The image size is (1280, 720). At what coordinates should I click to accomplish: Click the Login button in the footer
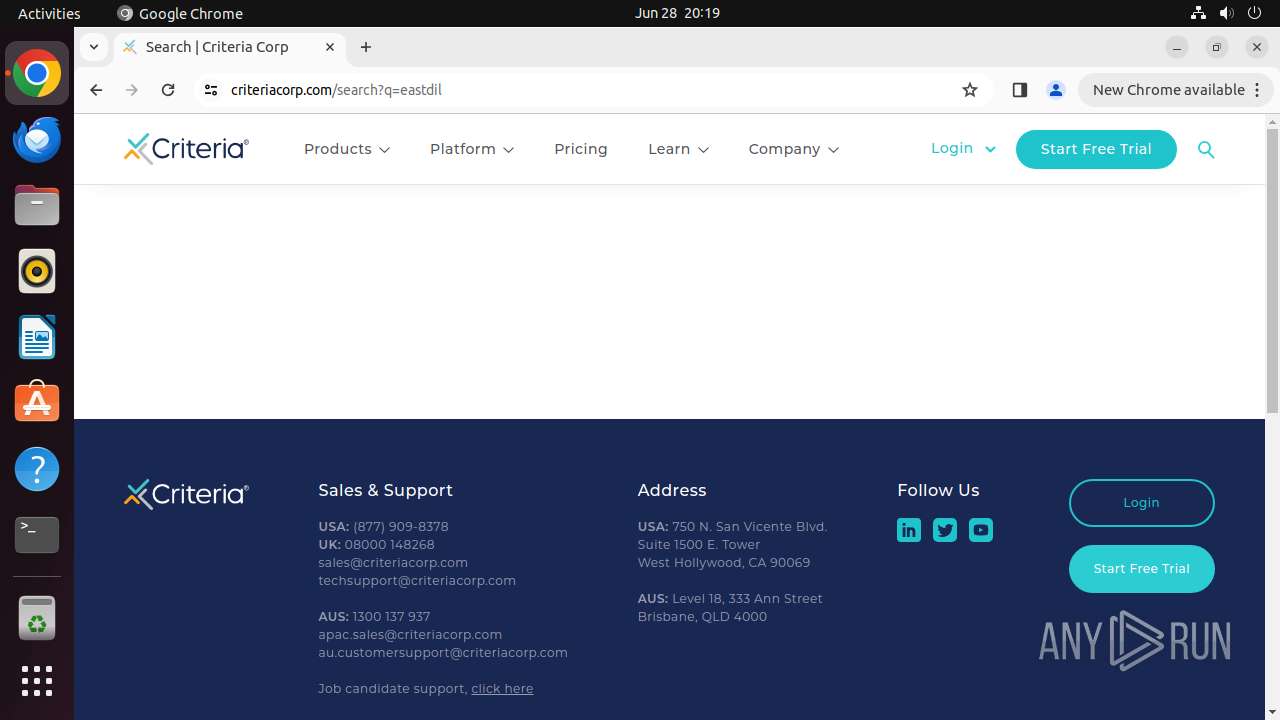[x=1141, y=503]
